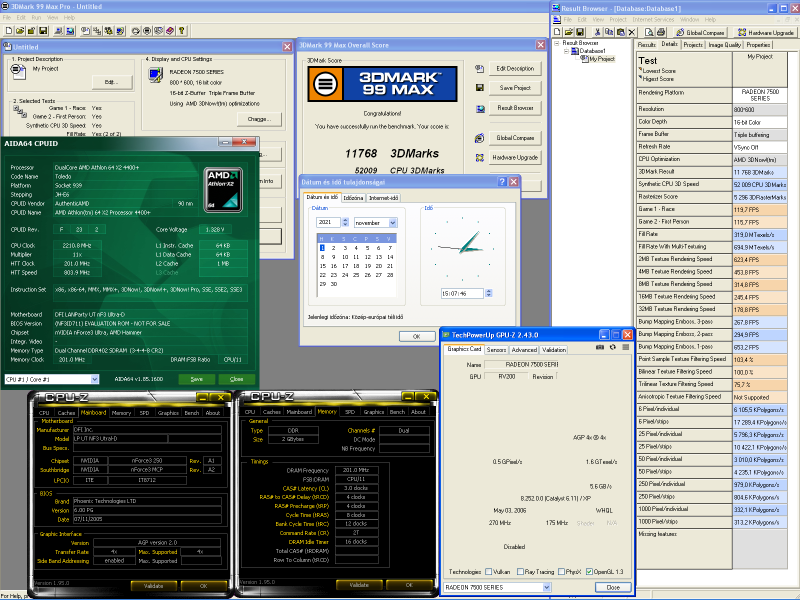Click Open folder icon in Result Browser toolbar
Screen dimensions: 800x600
[x=569, y=32]
